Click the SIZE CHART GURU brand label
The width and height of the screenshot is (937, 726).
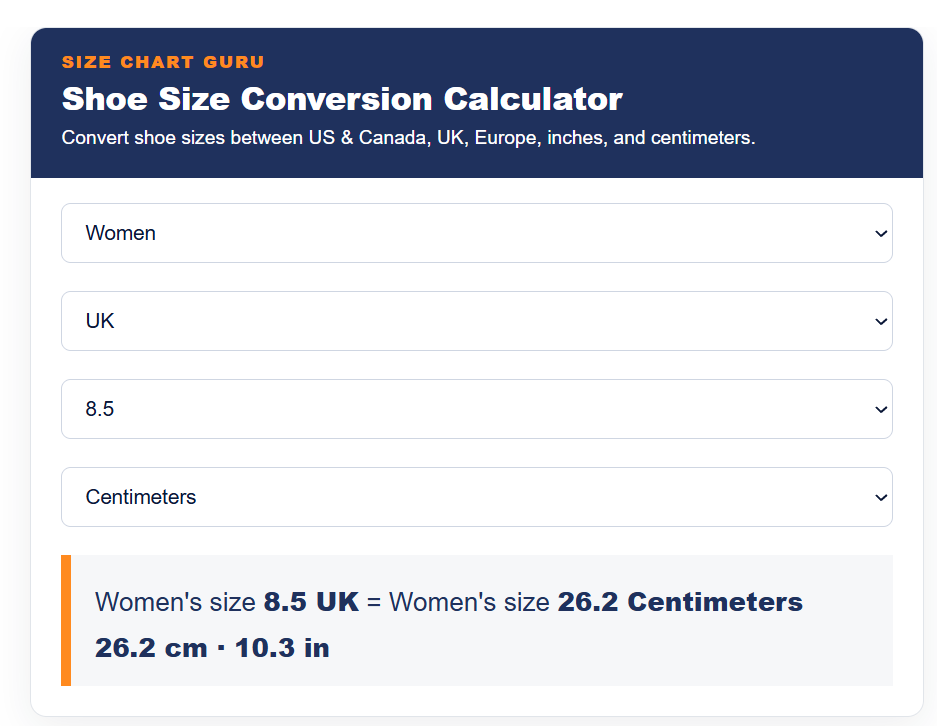pos(163,62)
